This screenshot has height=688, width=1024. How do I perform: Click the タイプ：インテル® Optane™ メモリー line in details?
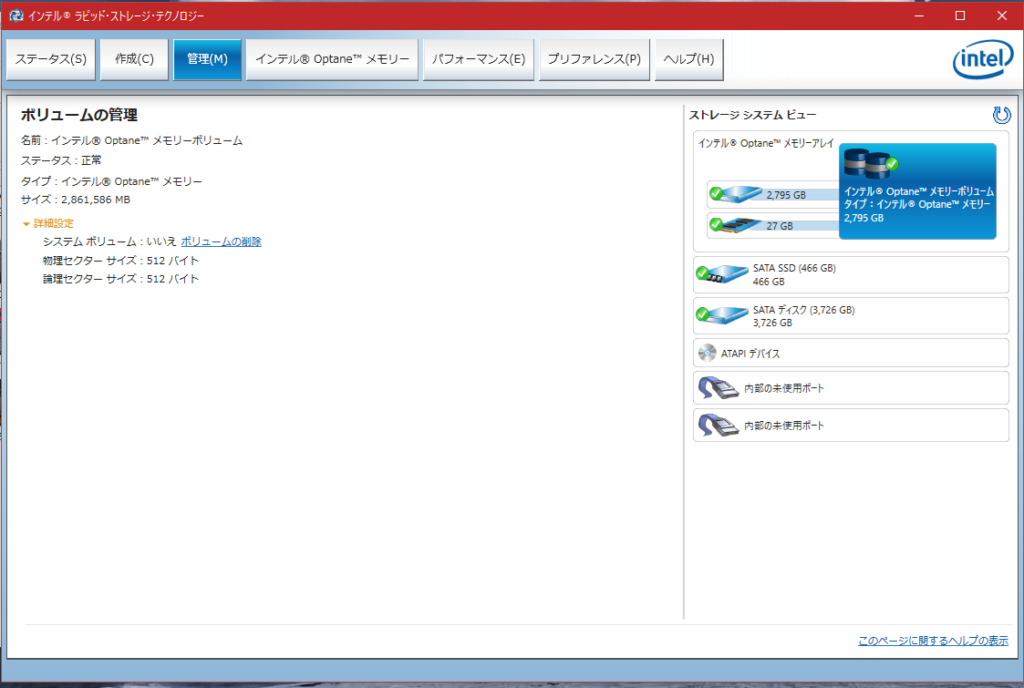click(111, 181)
